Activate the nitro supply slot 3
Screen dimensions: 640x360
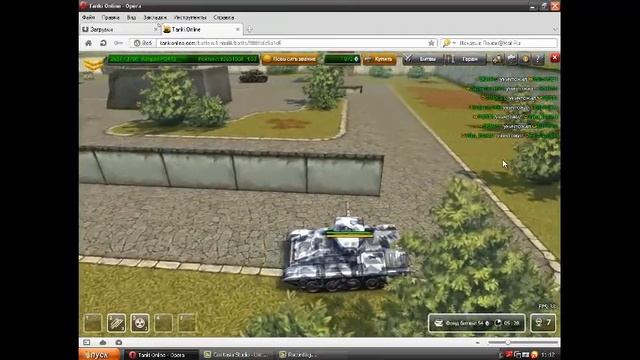pos(140,323)
